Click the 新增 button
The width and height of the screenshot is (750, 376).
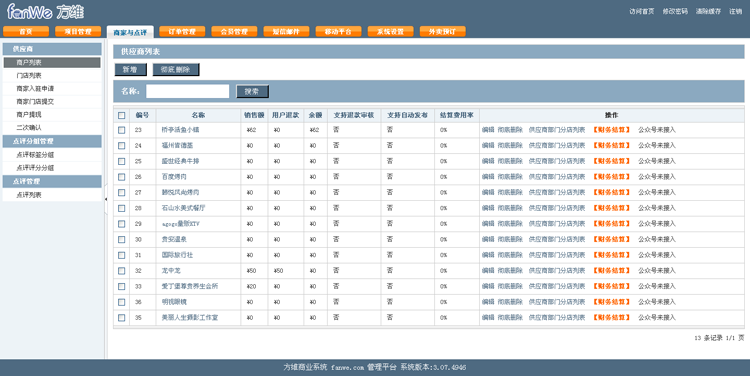[131, 70]
